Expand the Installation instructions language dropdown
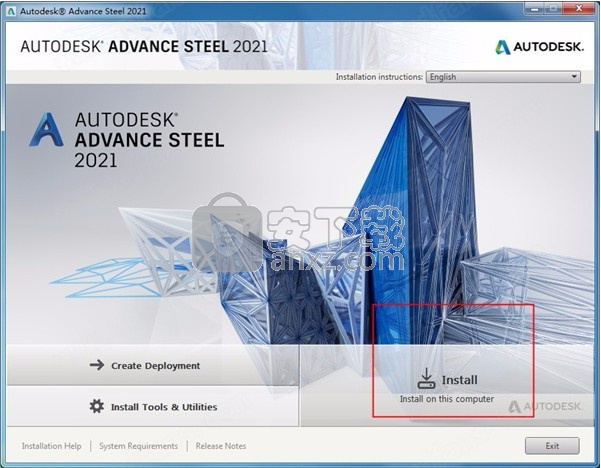601x468 pixels. (503, 77)
